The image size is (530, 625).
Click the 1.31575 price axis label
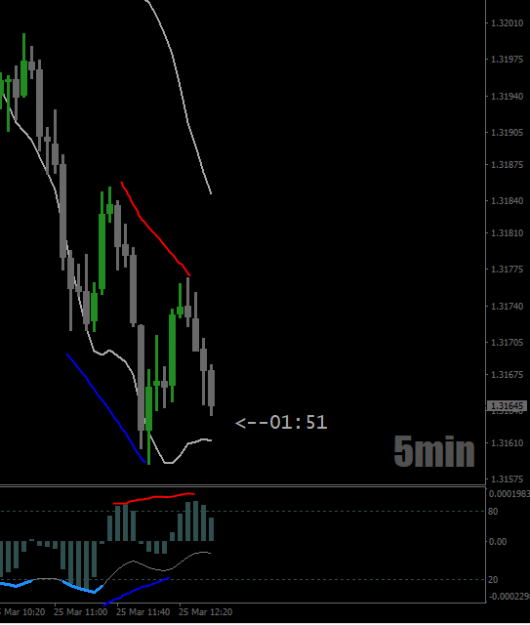pos(507,479)
